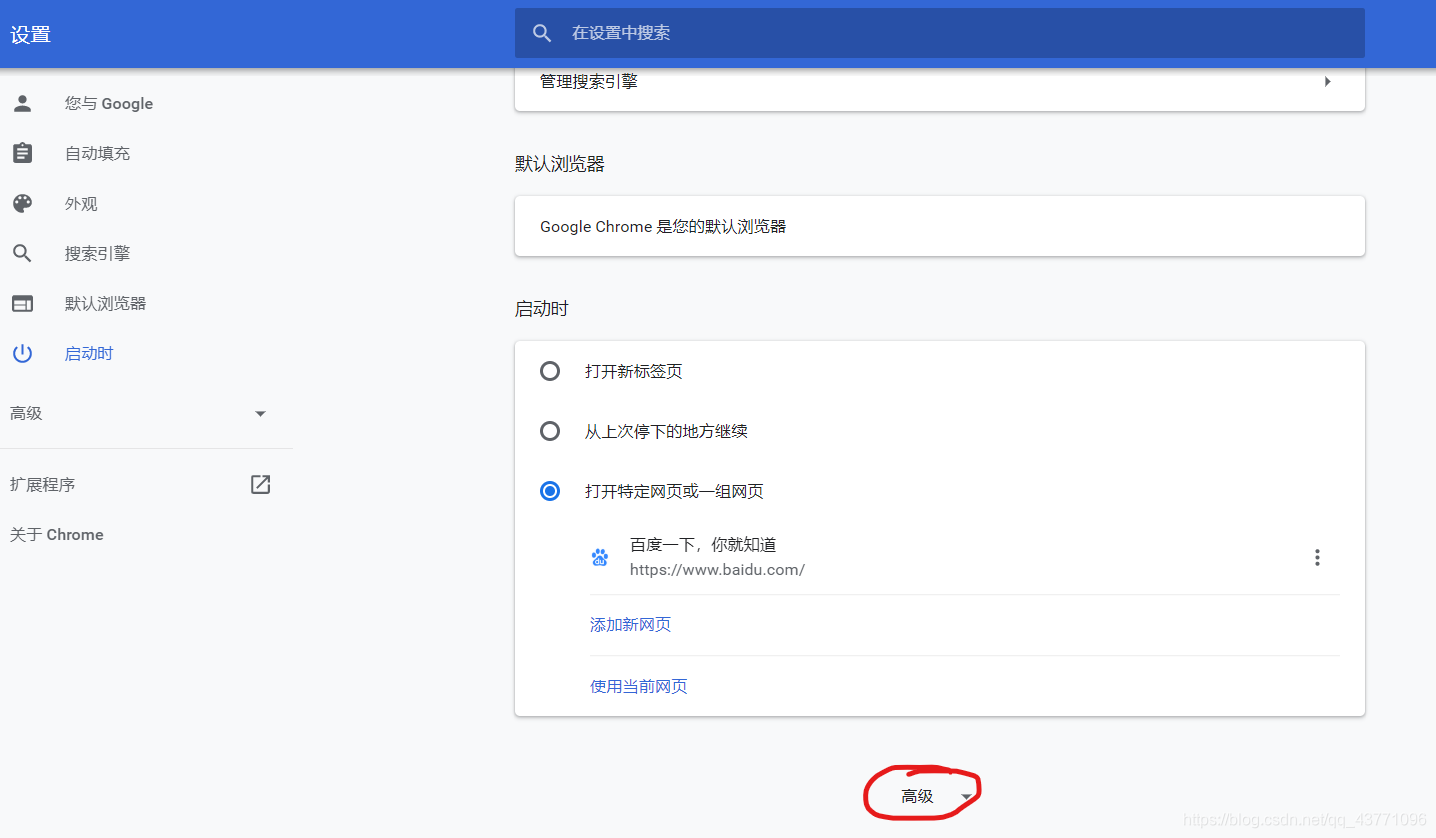Image resolution: width=1436 pixels, height=838 pixels.
Task: Open the 默认浏览器 sidebar item
Action: pos(105,303)
